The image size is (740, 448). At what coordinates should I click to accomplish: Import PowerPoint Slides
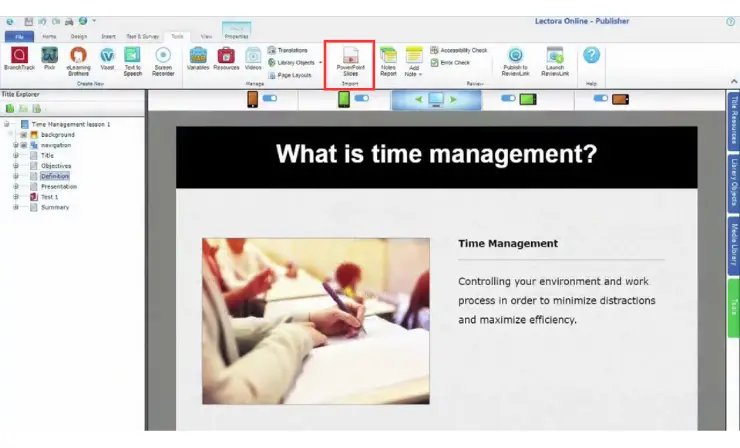coord(350,61)
